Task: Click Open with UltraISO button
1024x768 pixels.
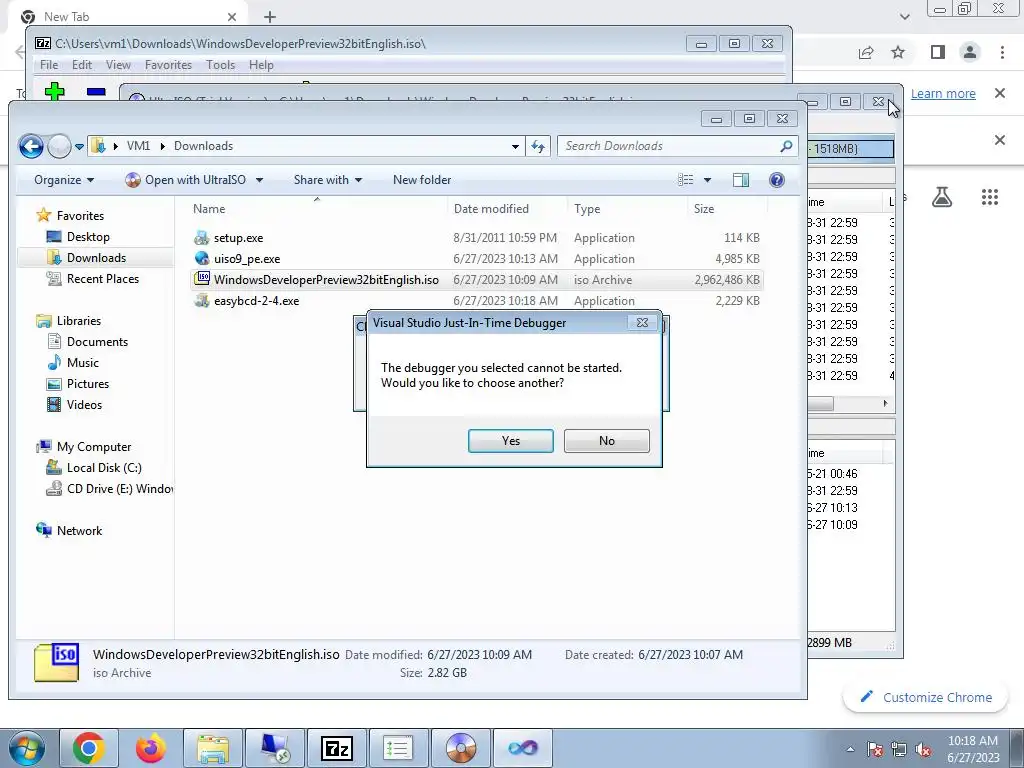Action: coord(186,180)
